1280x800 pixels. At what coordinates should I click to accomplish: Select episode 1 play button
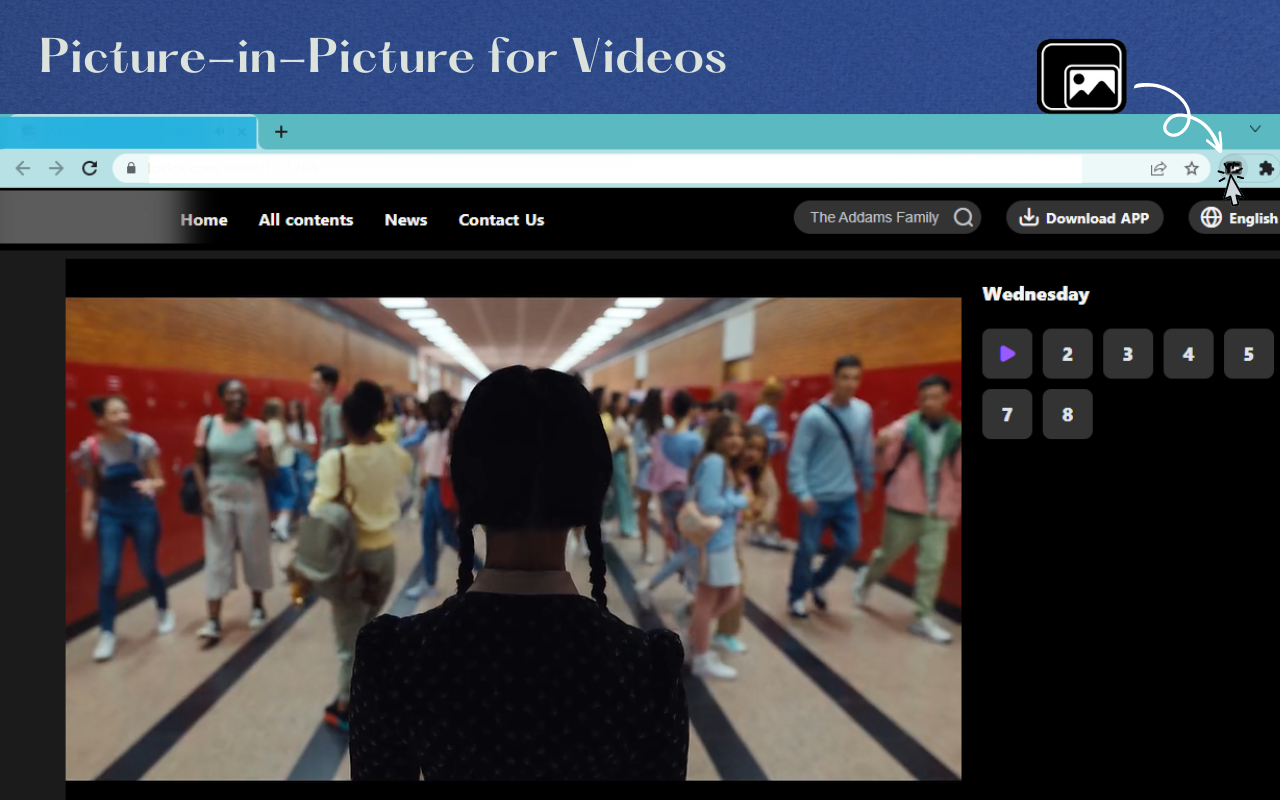pyautogui.click(x=1007, y=354)
